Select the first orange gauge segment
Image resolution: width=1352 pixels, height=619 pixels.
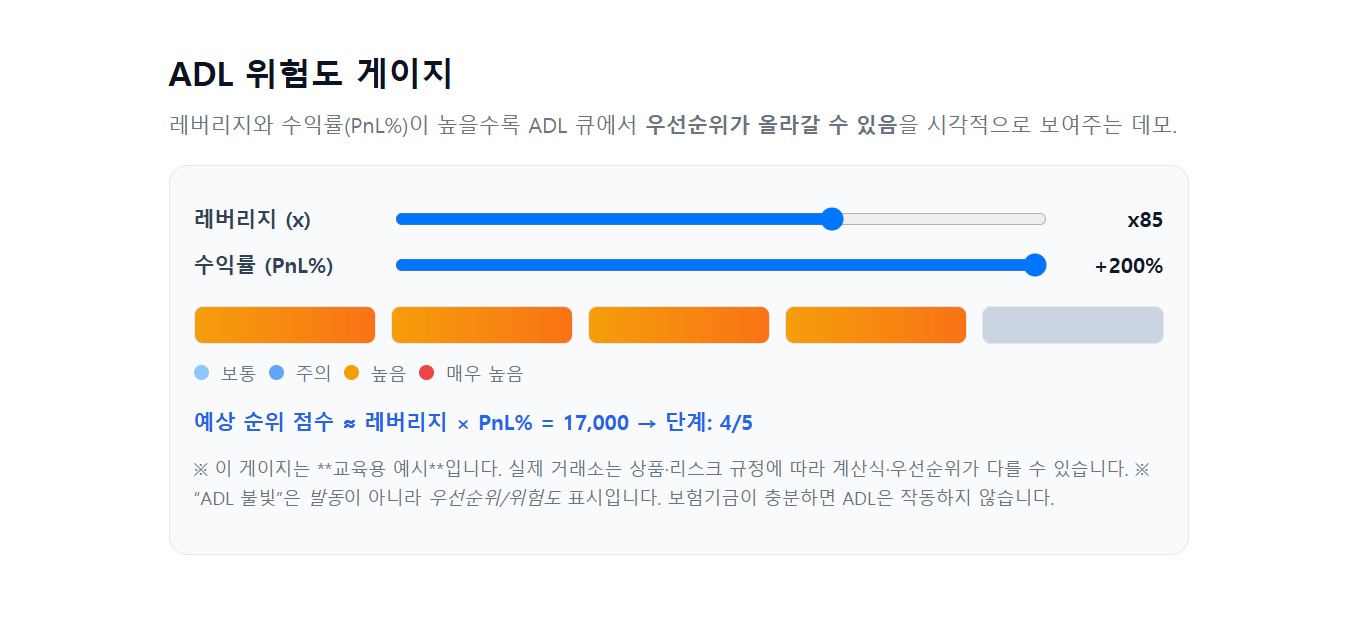click(x=284, y=324)
